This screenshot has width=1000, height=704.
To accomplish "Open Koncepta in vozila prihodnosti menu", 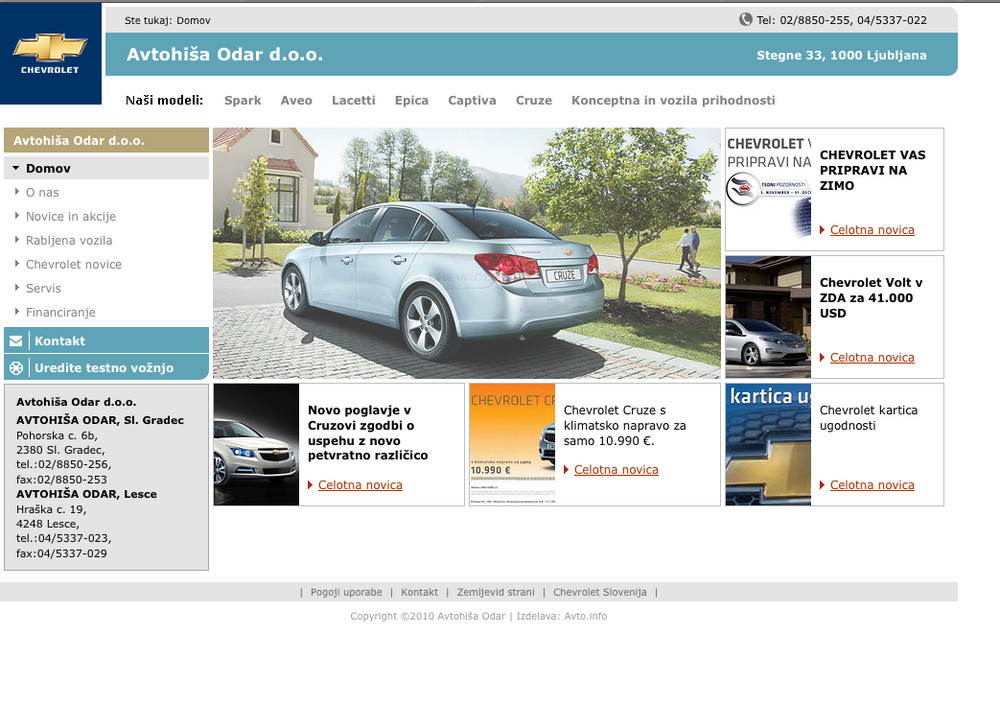I will point(673,100).
